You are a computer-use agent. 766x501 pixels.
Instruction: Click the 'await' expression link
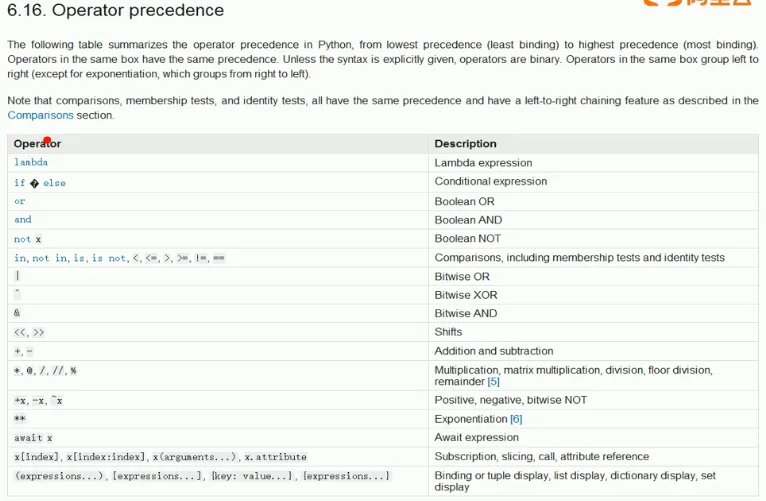coord(29,438)
